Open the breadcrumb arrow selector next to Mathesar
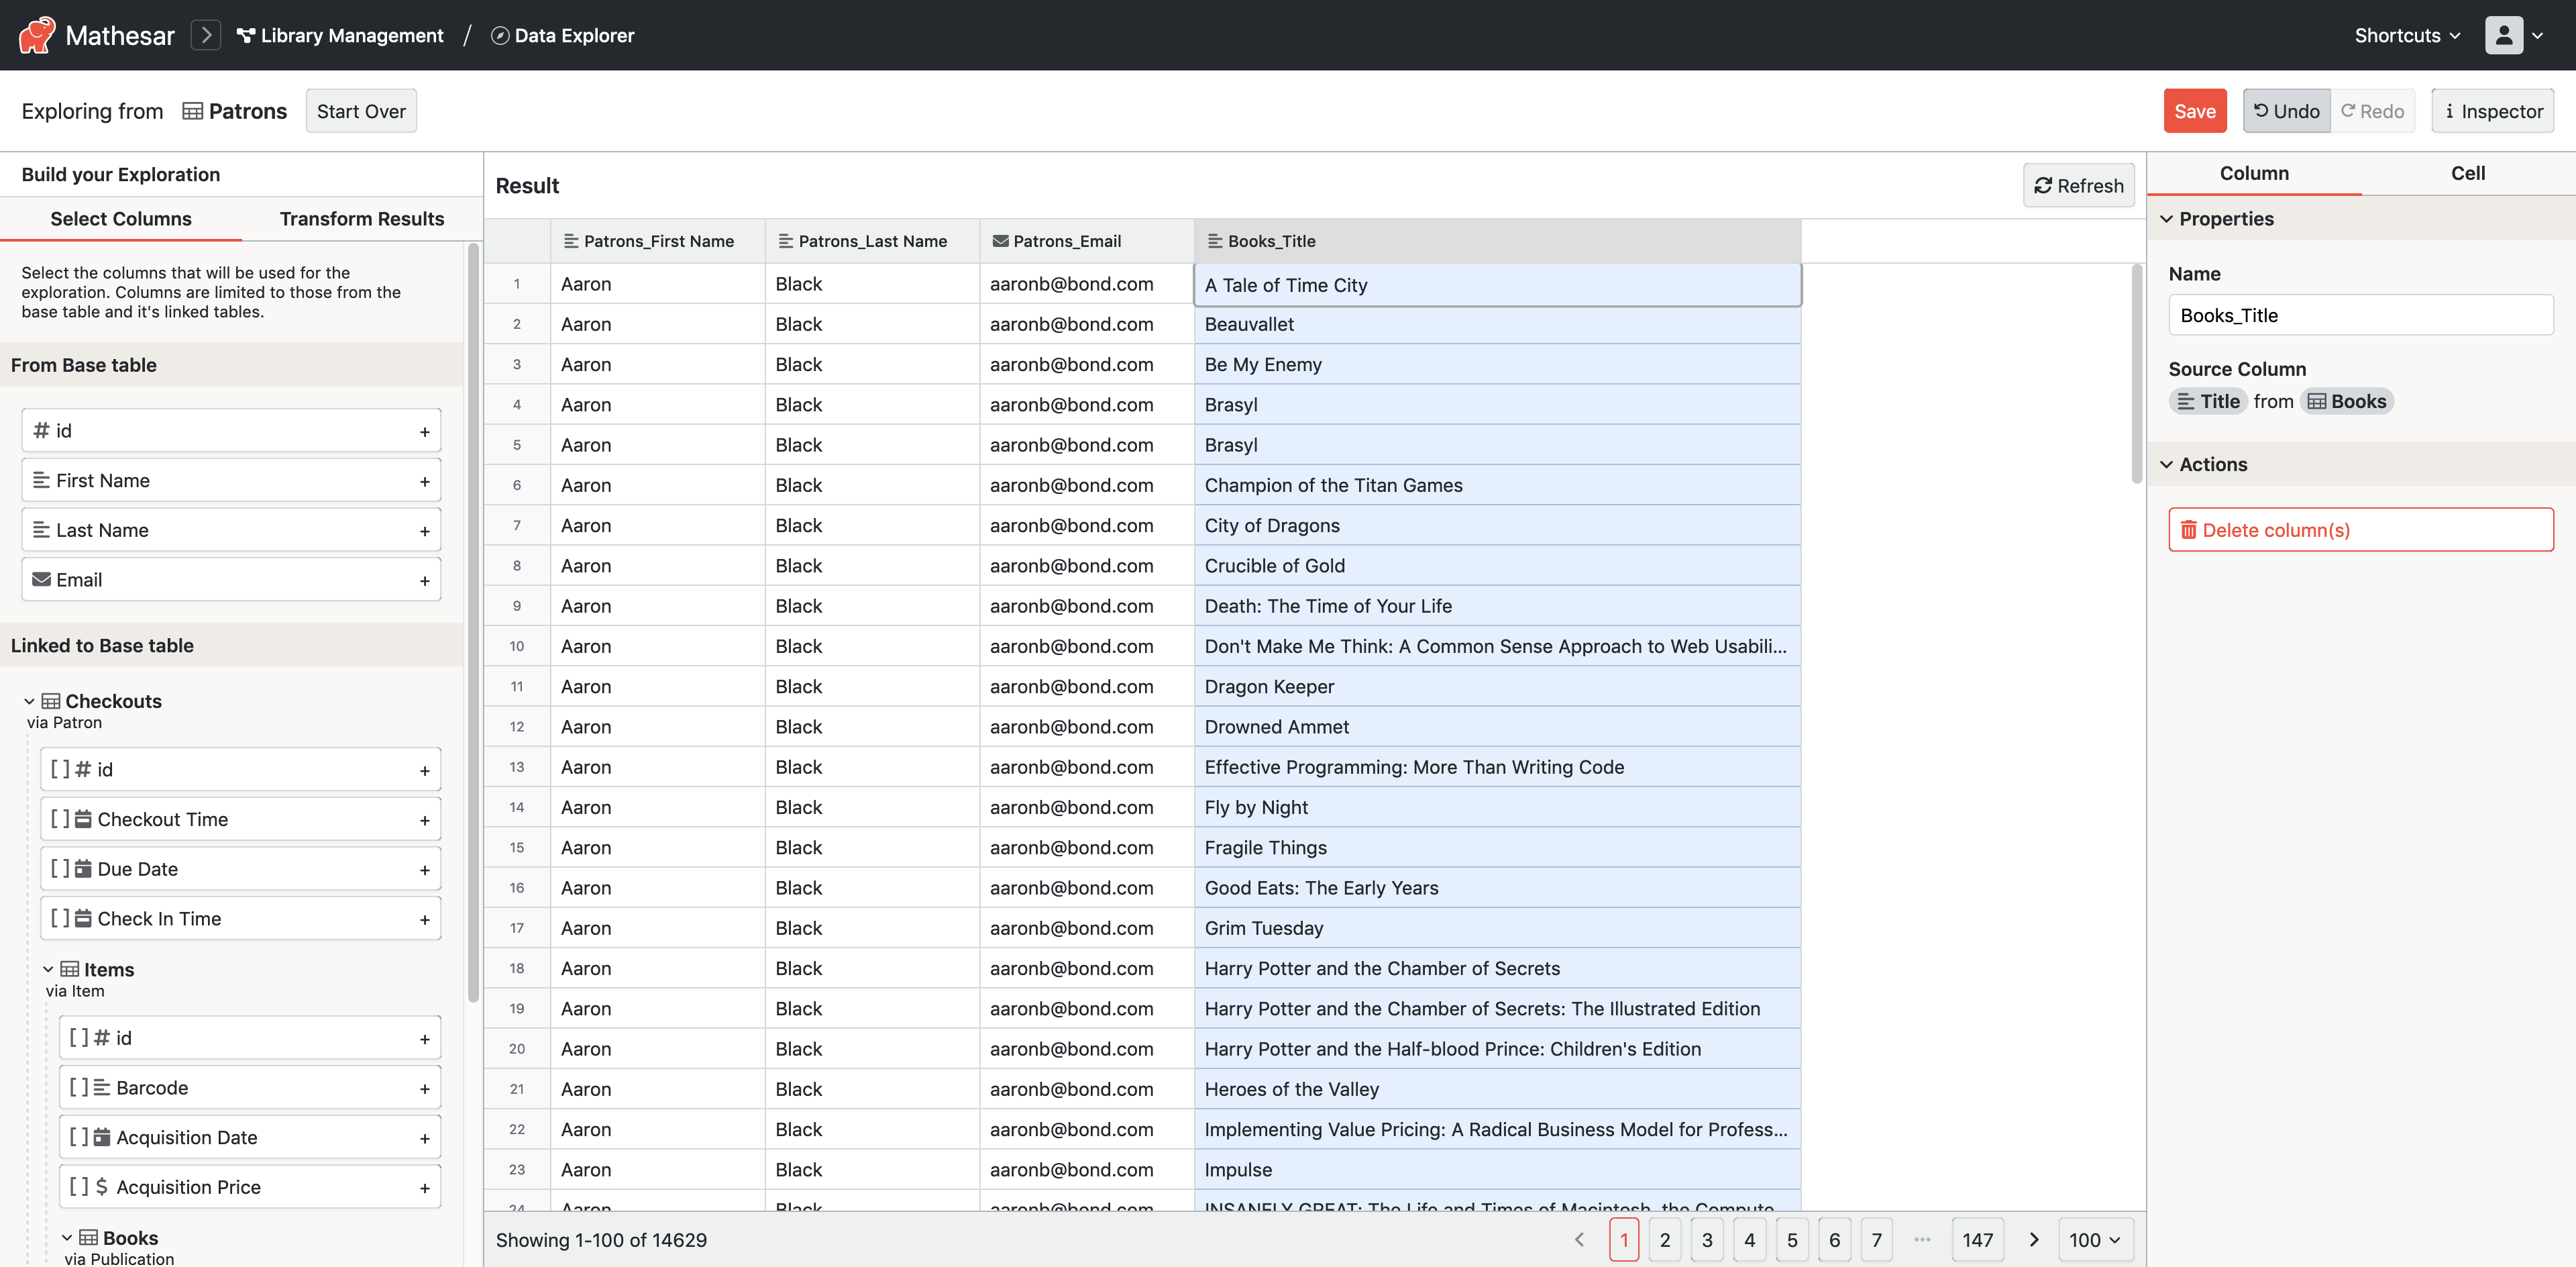This screenshot has height=1267, width=2576. (205, 35)
